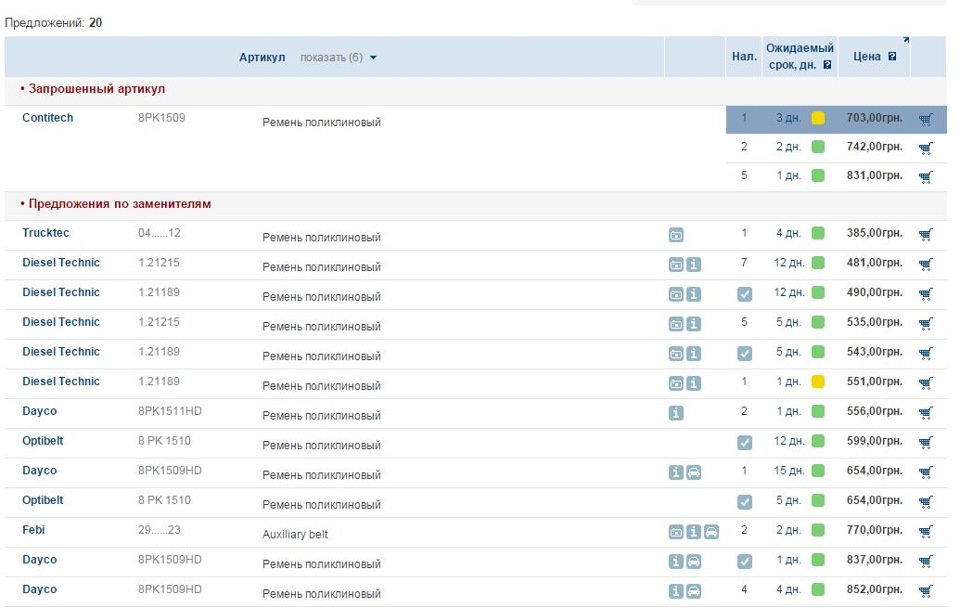Image resolution: width=960 pixels, height=608 pixels.
Task: Click the Артикул column header
Action: pos(262,58)
